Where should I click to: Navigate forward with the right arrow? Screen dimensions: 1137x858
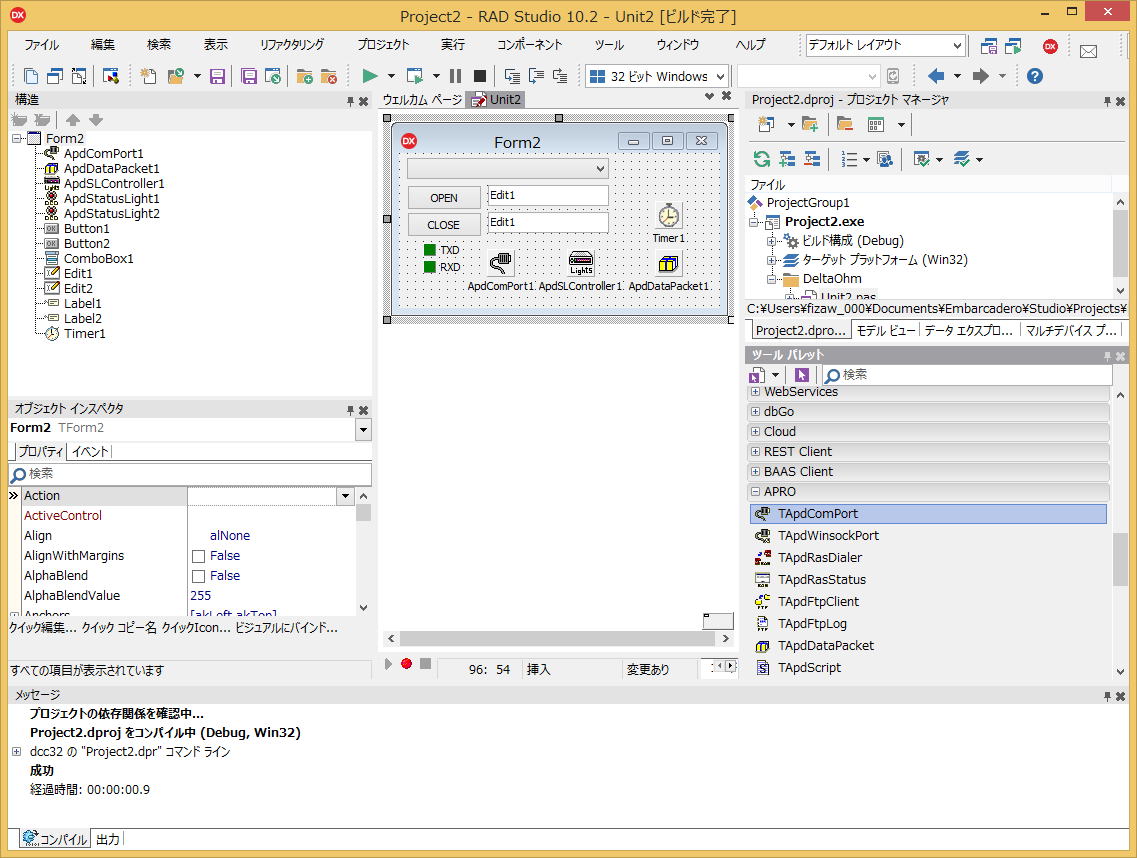(x=980, y=76)
